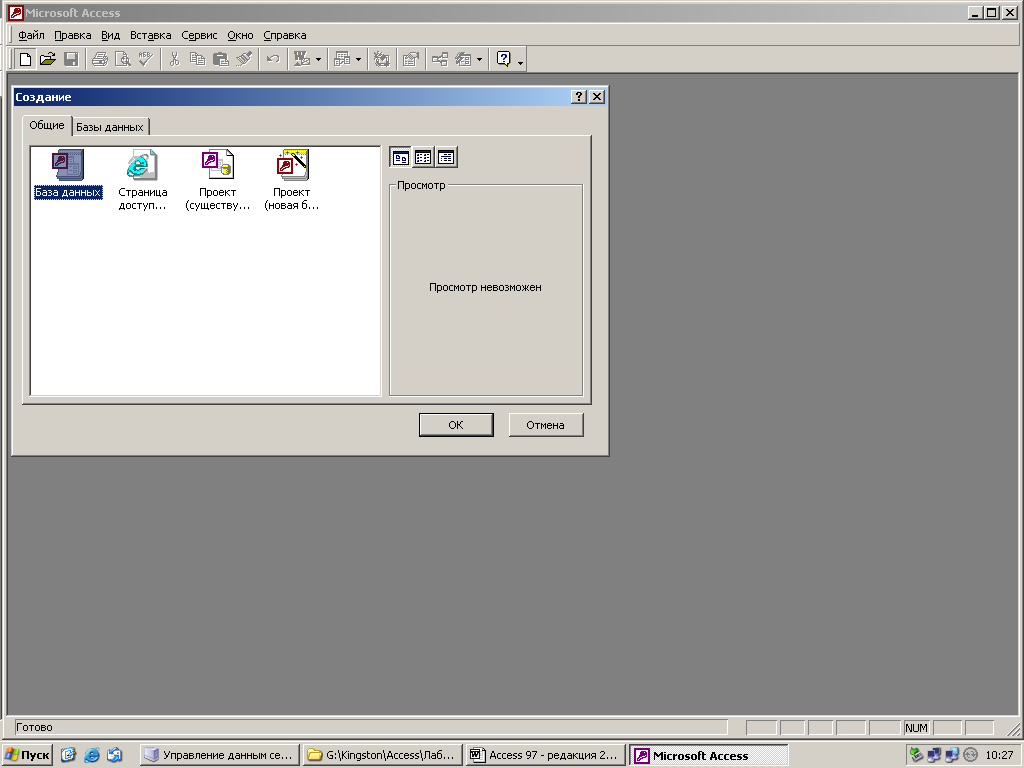Select the Проект (новая база) template icon

tap(291, 180)
